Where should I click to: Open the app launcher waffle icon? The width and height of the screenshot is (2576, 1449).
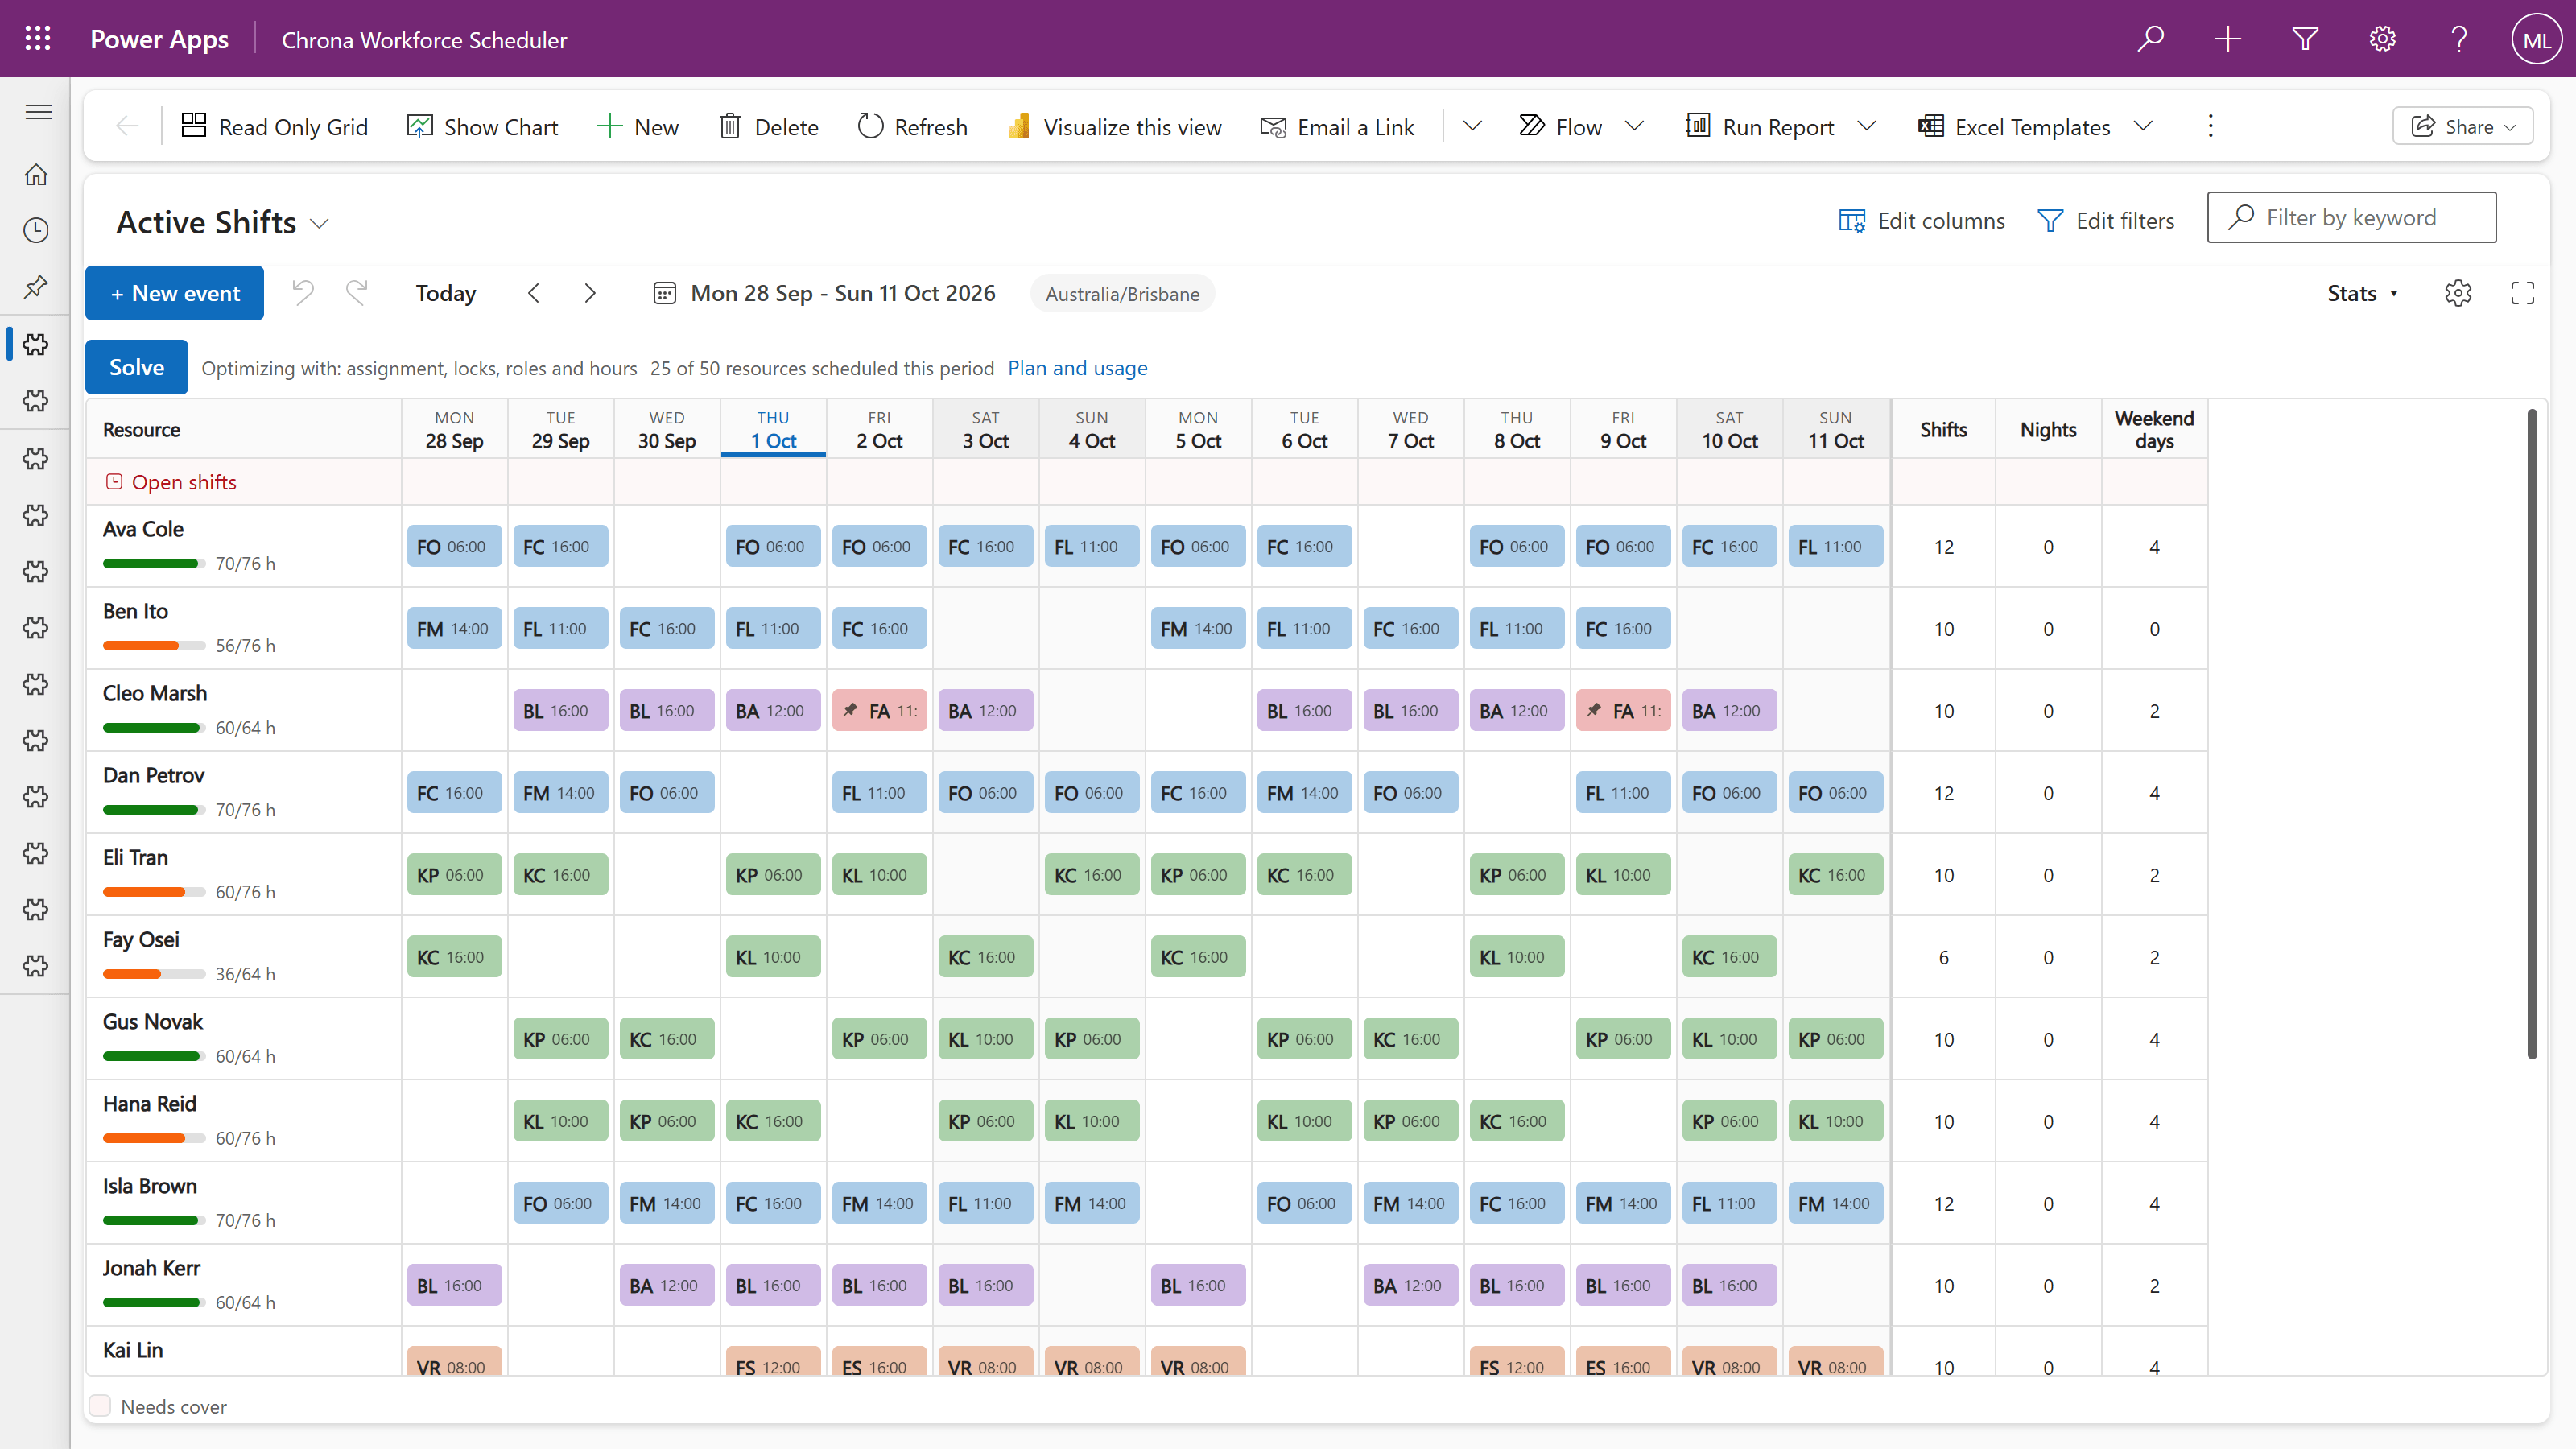tap(37, 39)
